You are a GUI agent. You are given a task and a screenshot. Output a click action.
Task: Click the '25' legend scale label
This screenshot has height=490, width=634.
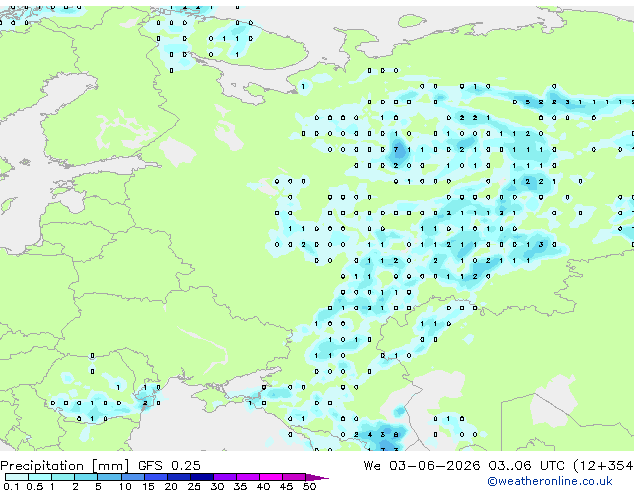click(194, 486)
